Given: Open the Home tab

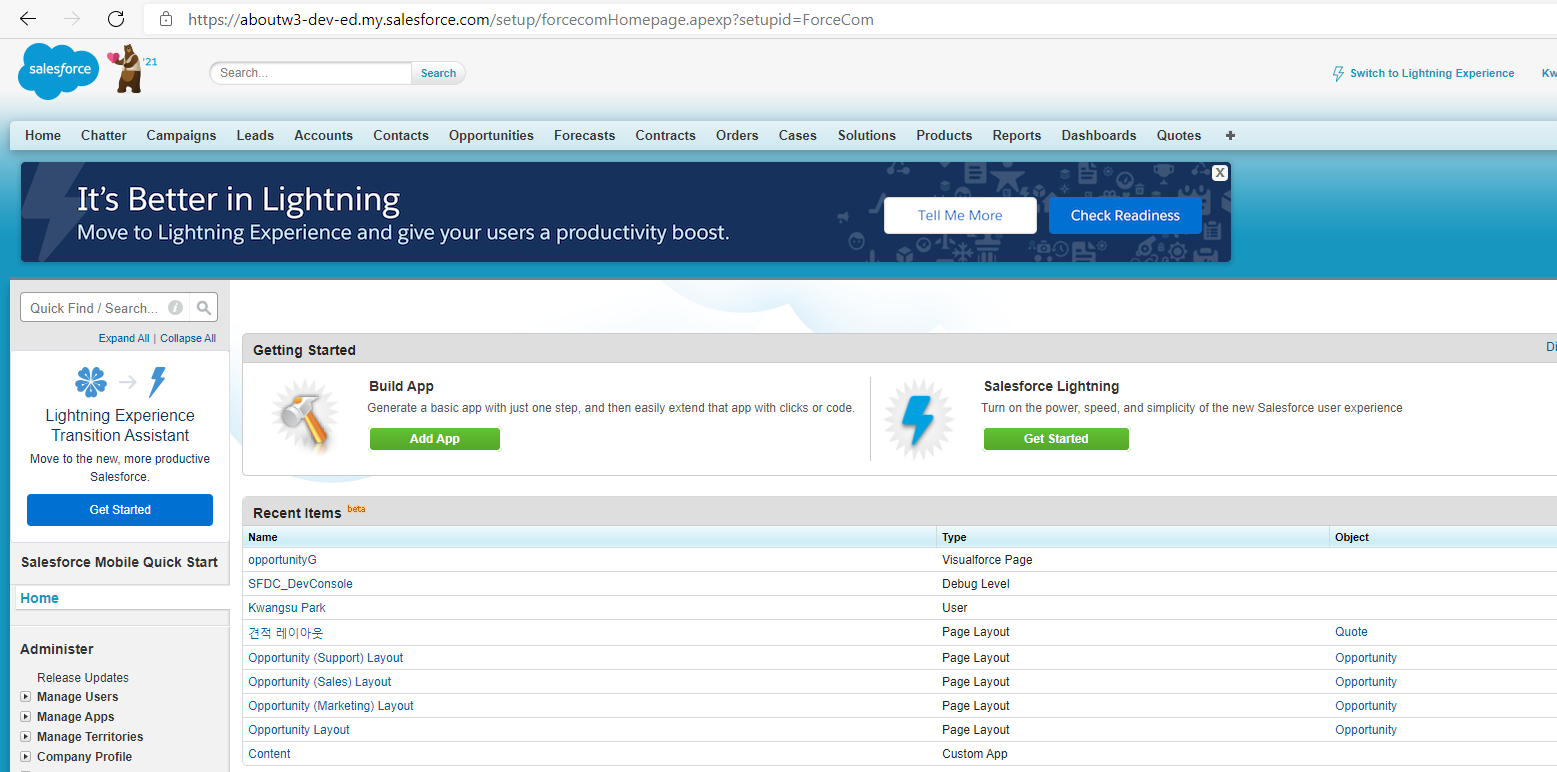Looking at the screenshot, I should 43,135.
